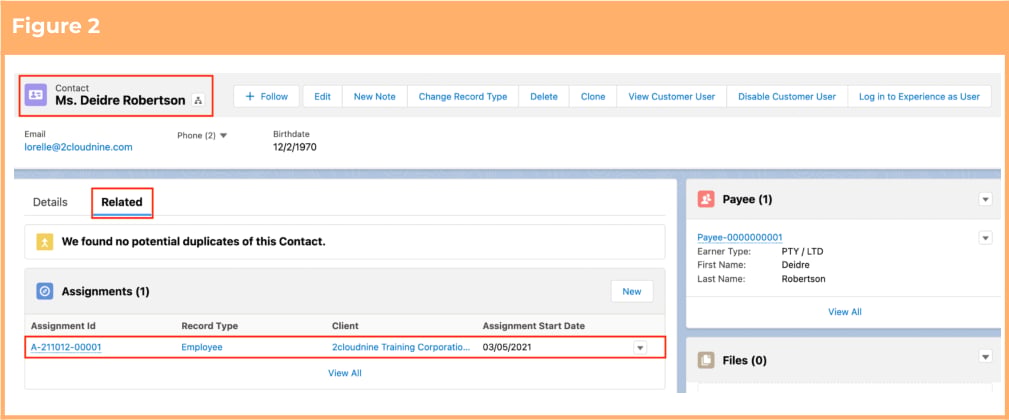Click View Customer User
Screen dimensions: 1009x420
pyautogui.click(x=672, y=96)
